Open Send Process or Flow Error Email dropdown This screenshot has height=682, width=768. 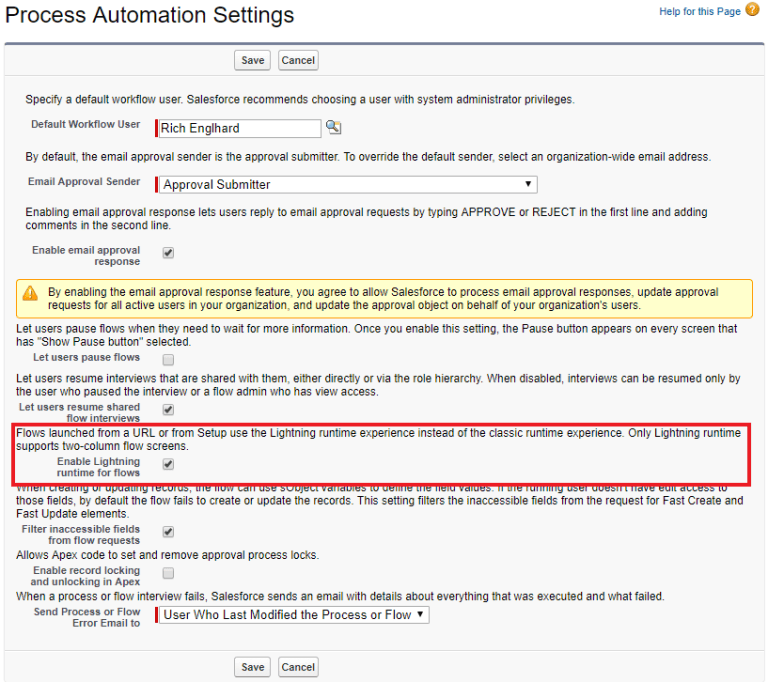tap(294, 615)
